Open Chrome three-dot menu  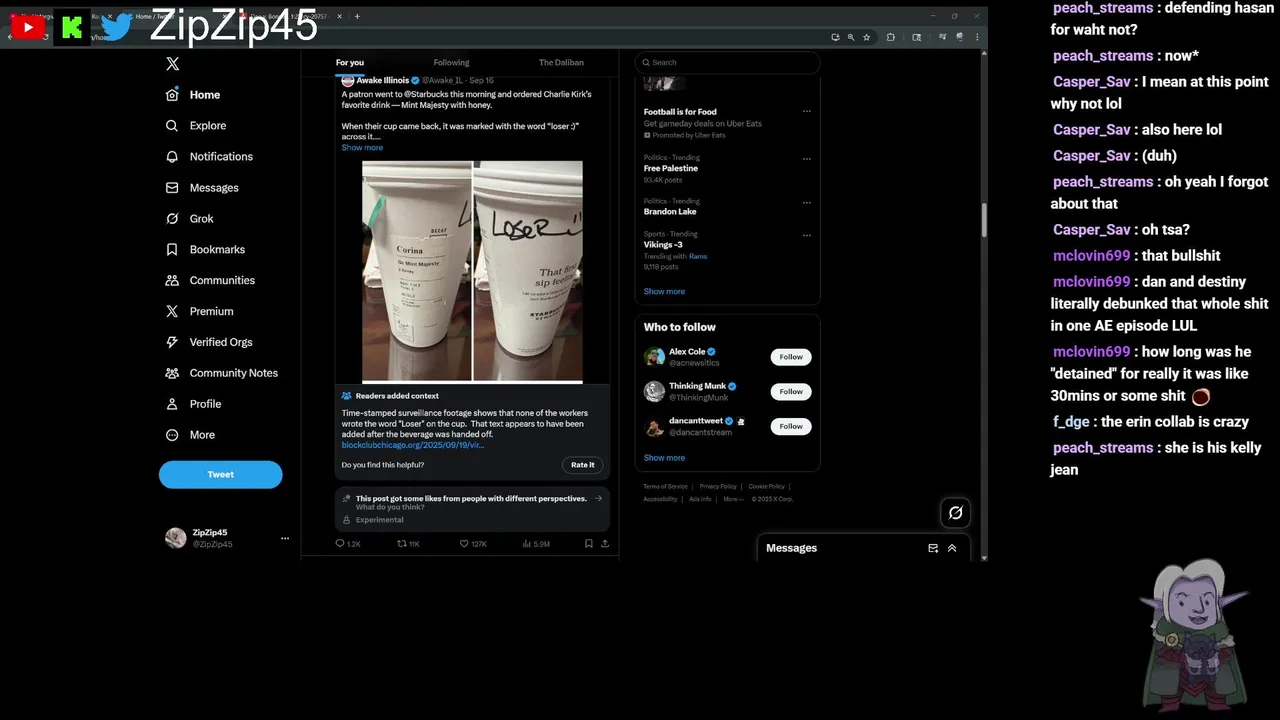click(977, 37)
